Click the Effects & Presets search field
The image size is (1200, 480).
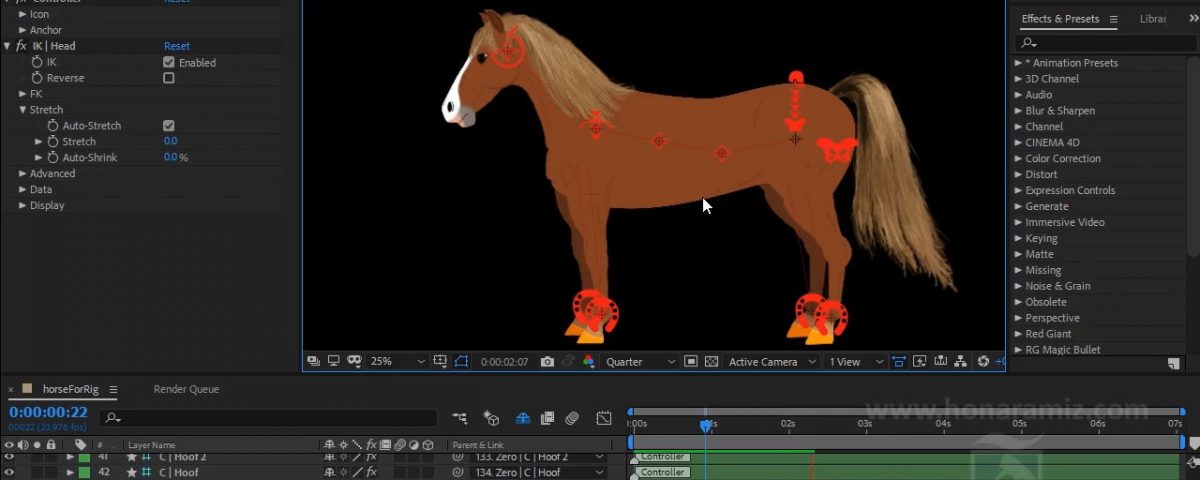(1104, 43)
